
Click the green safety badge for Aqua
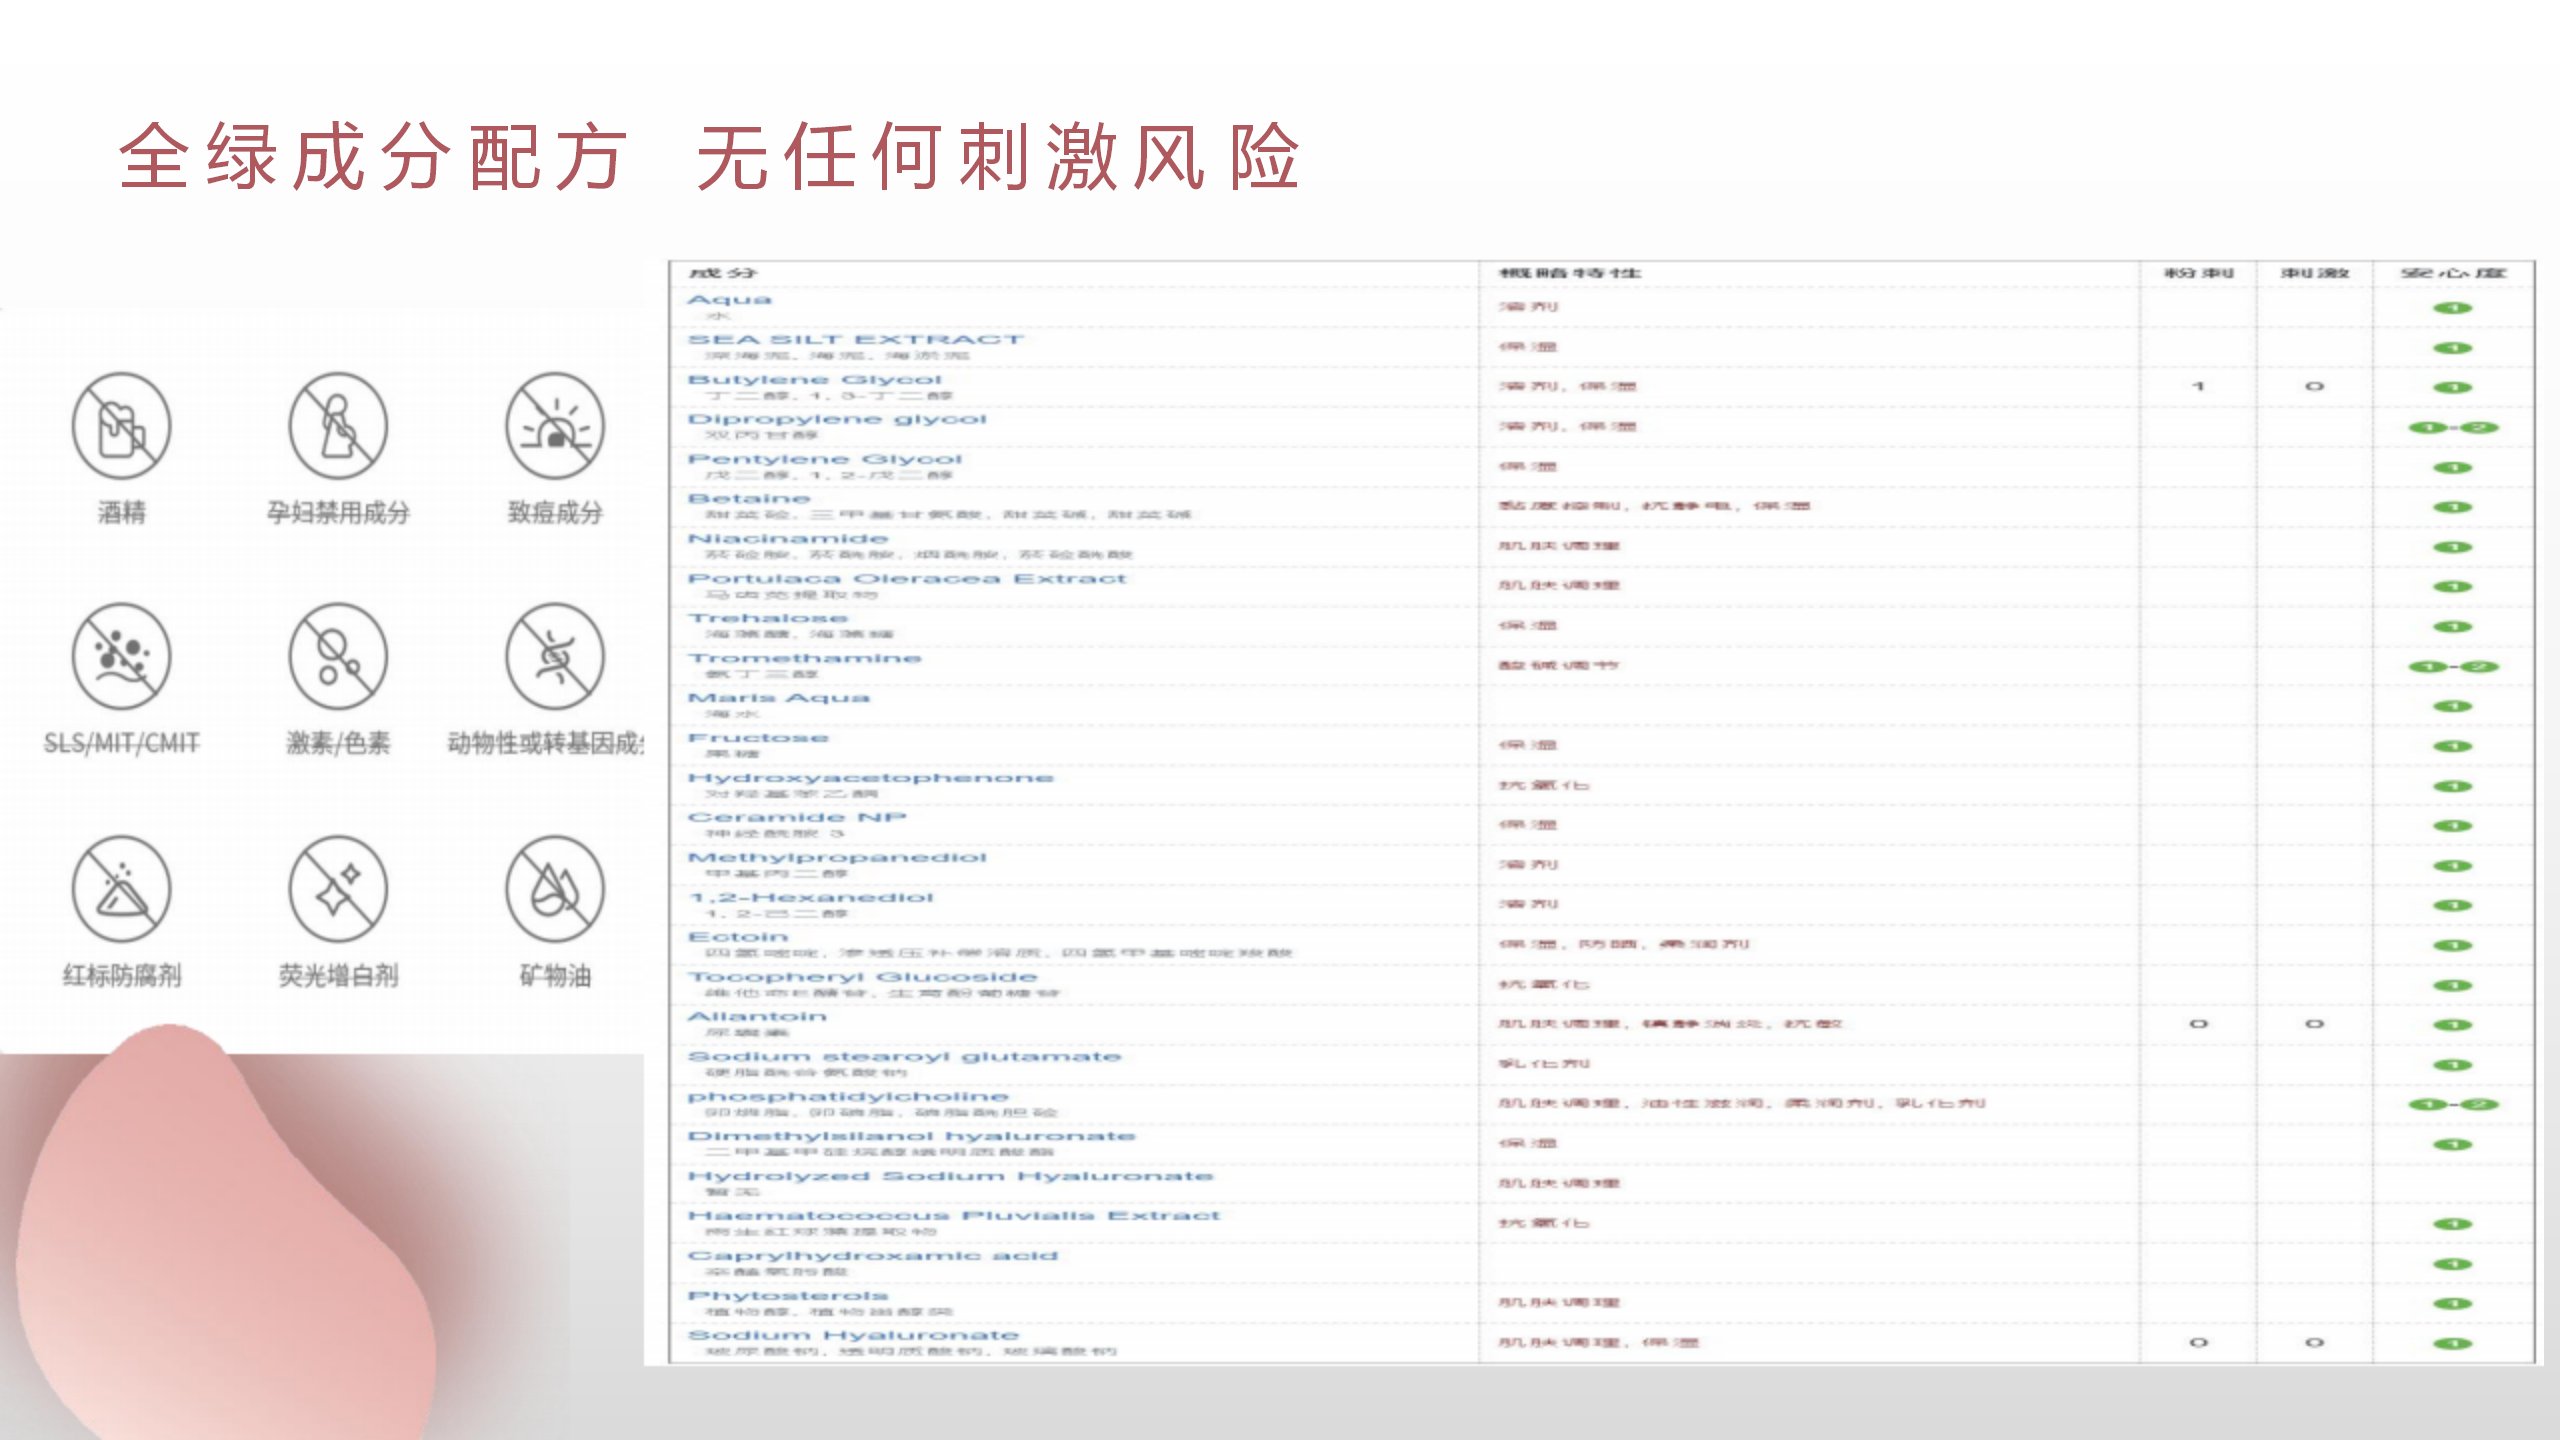2452,308
